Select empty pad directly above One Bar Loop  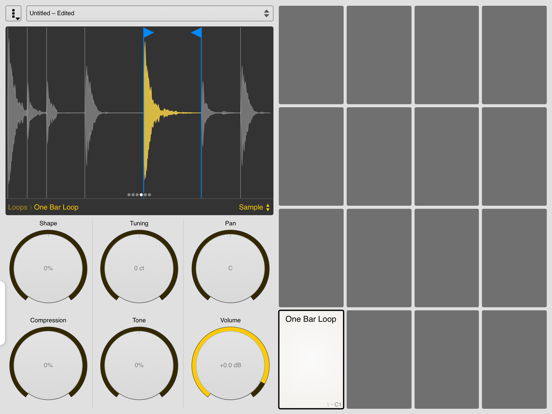pos(311,258)
